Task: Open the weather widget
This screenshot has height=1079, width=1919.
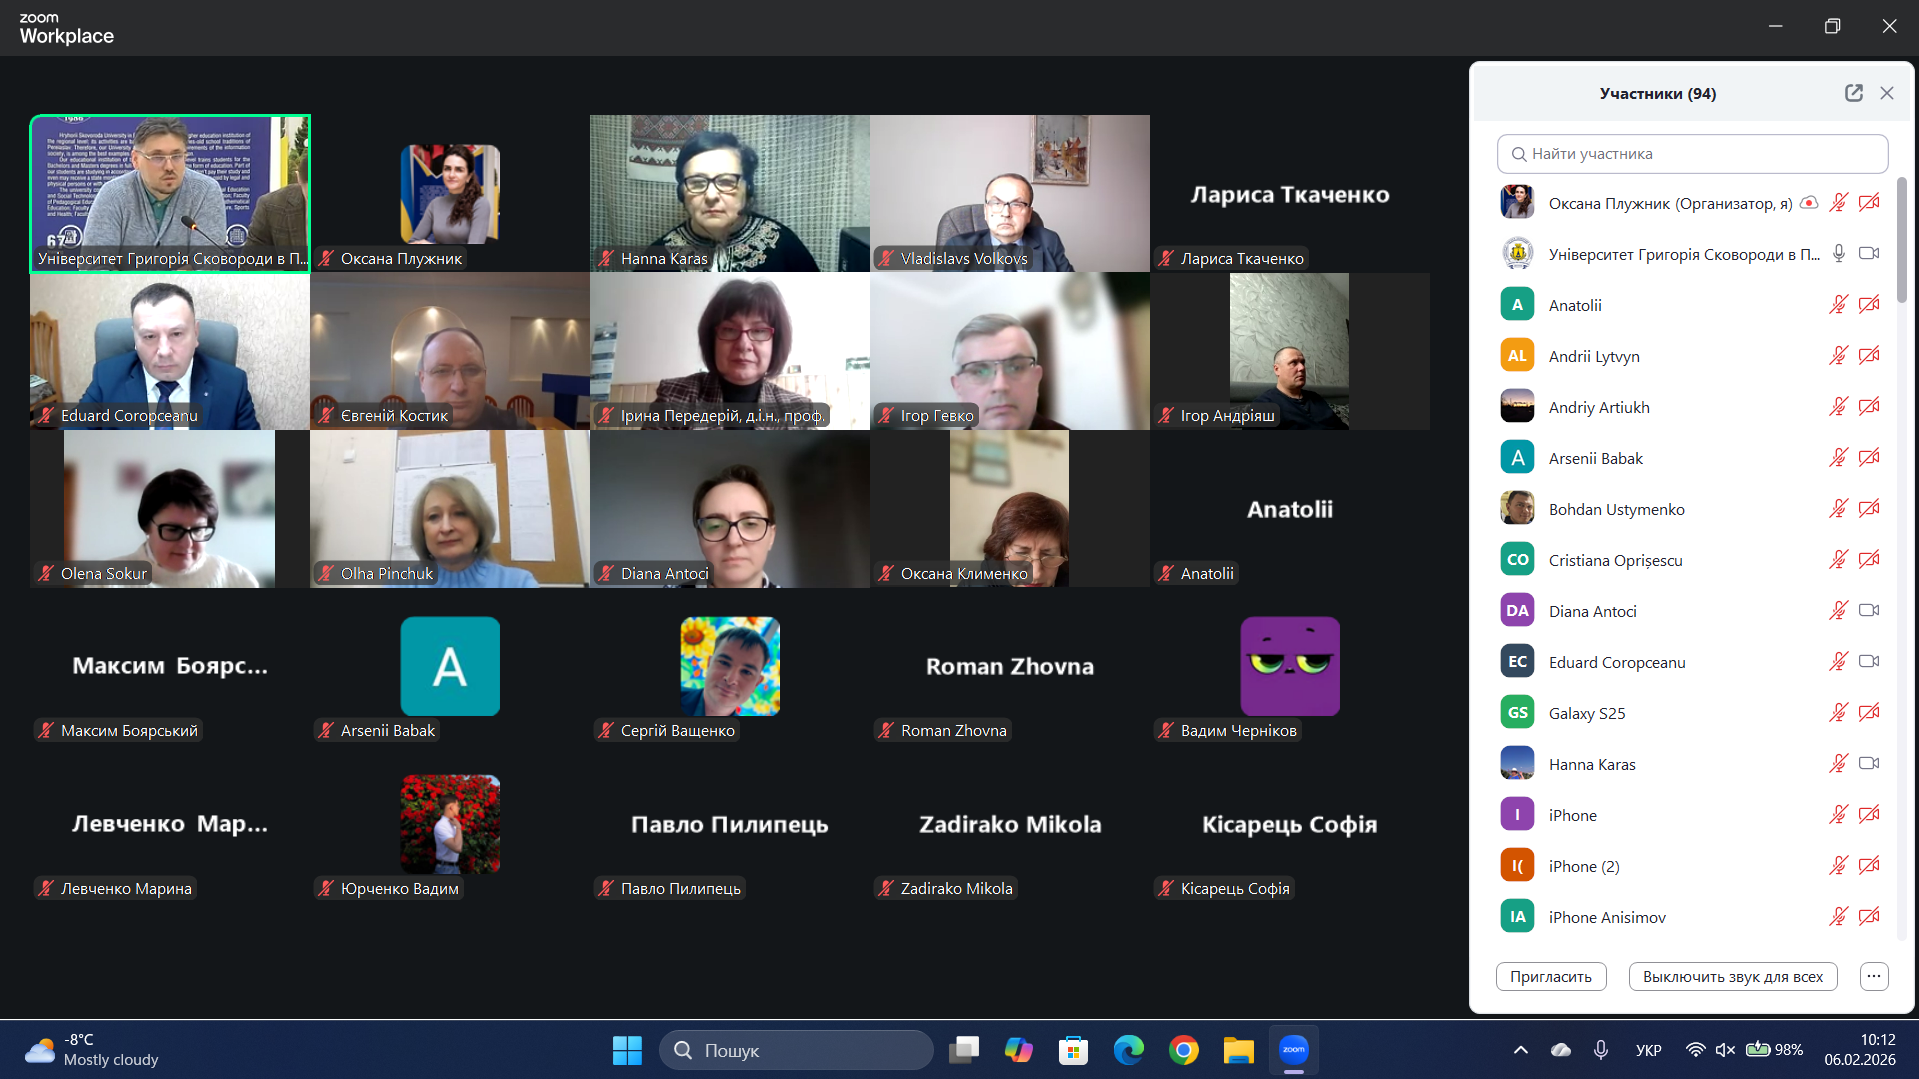Action: click(x=92, y=1050)
